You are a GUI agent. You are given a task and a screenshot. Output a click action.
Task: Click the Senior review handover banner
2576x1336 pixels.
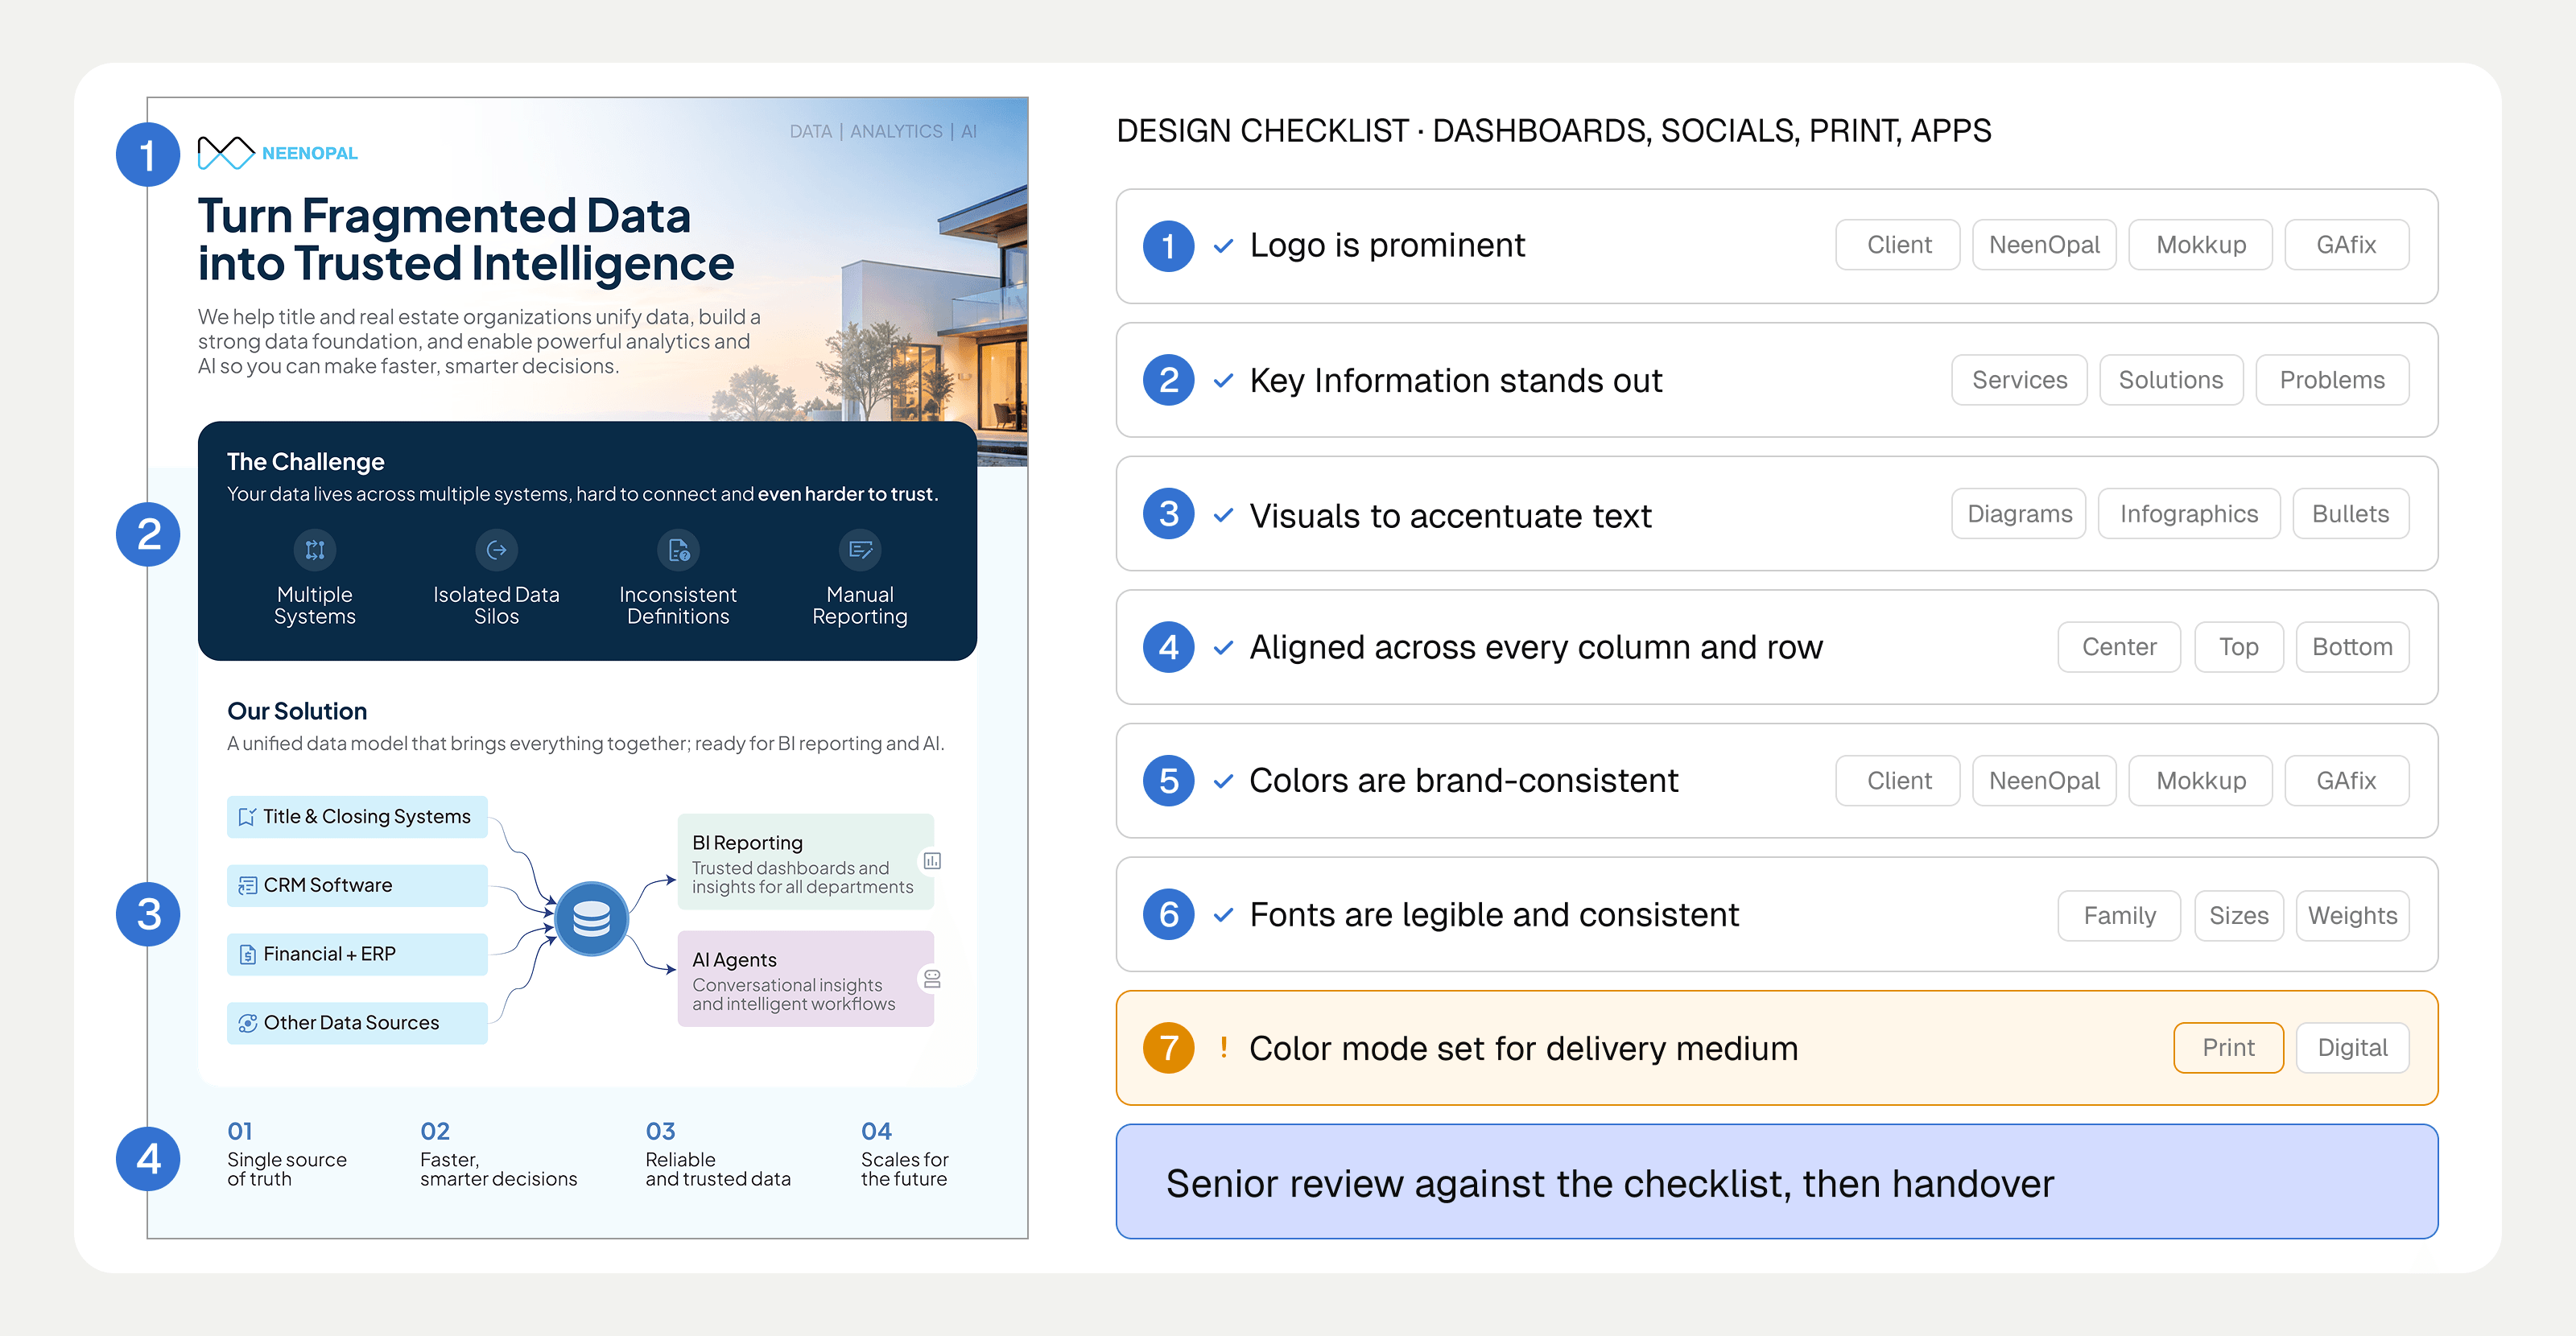[1777, 1182]
